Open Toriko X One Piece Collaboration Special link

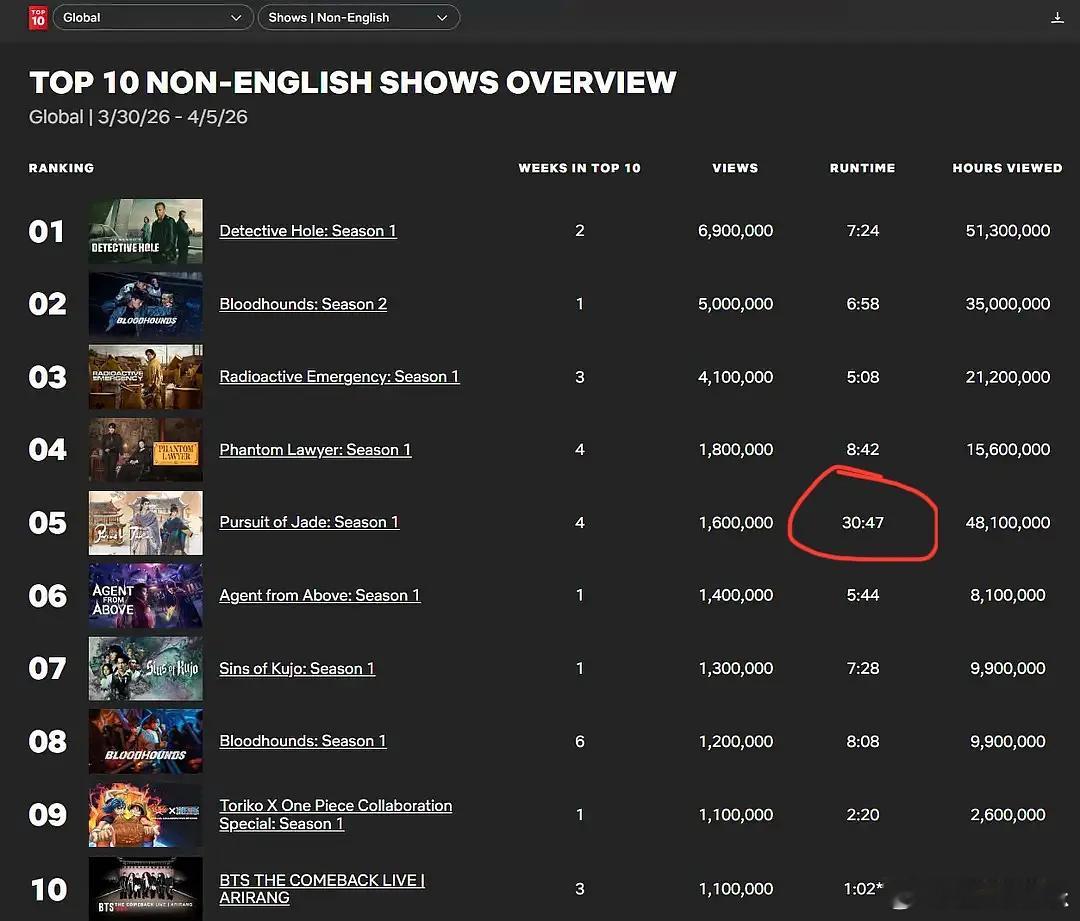pos(335,814)
